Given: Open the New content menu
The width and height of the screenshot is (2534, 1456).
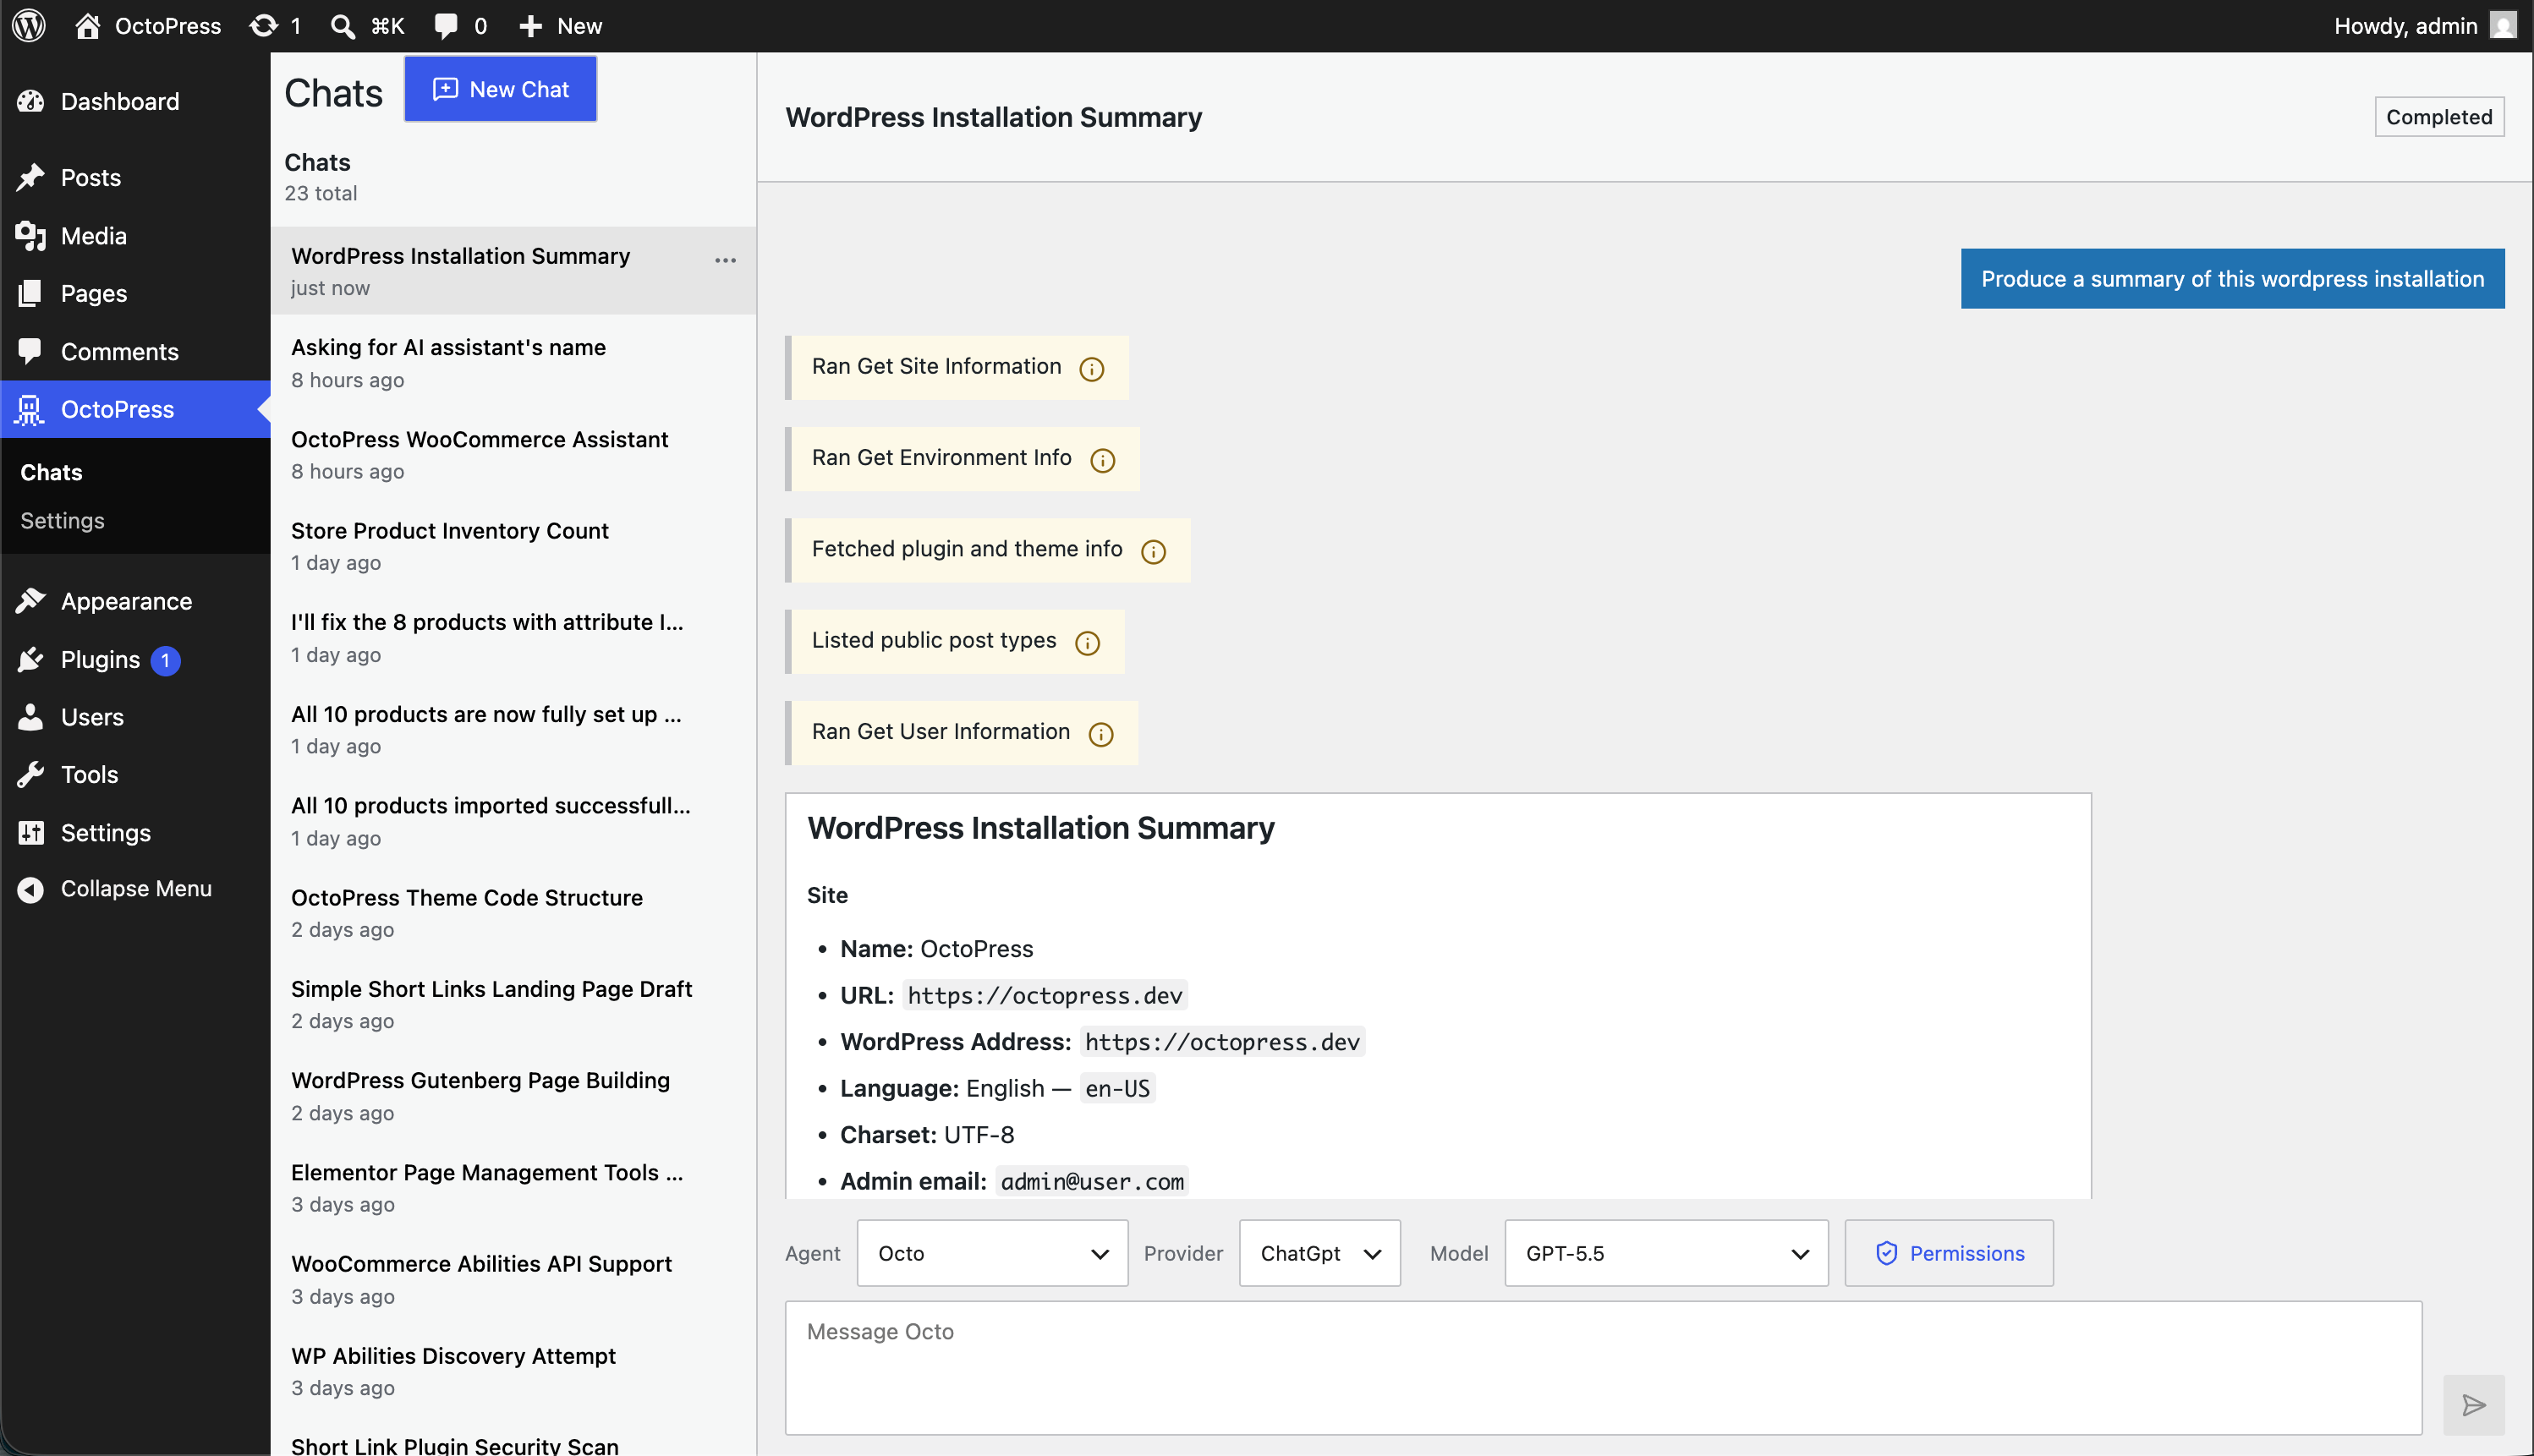Looking at the screenshot, I should click(560, 25).
